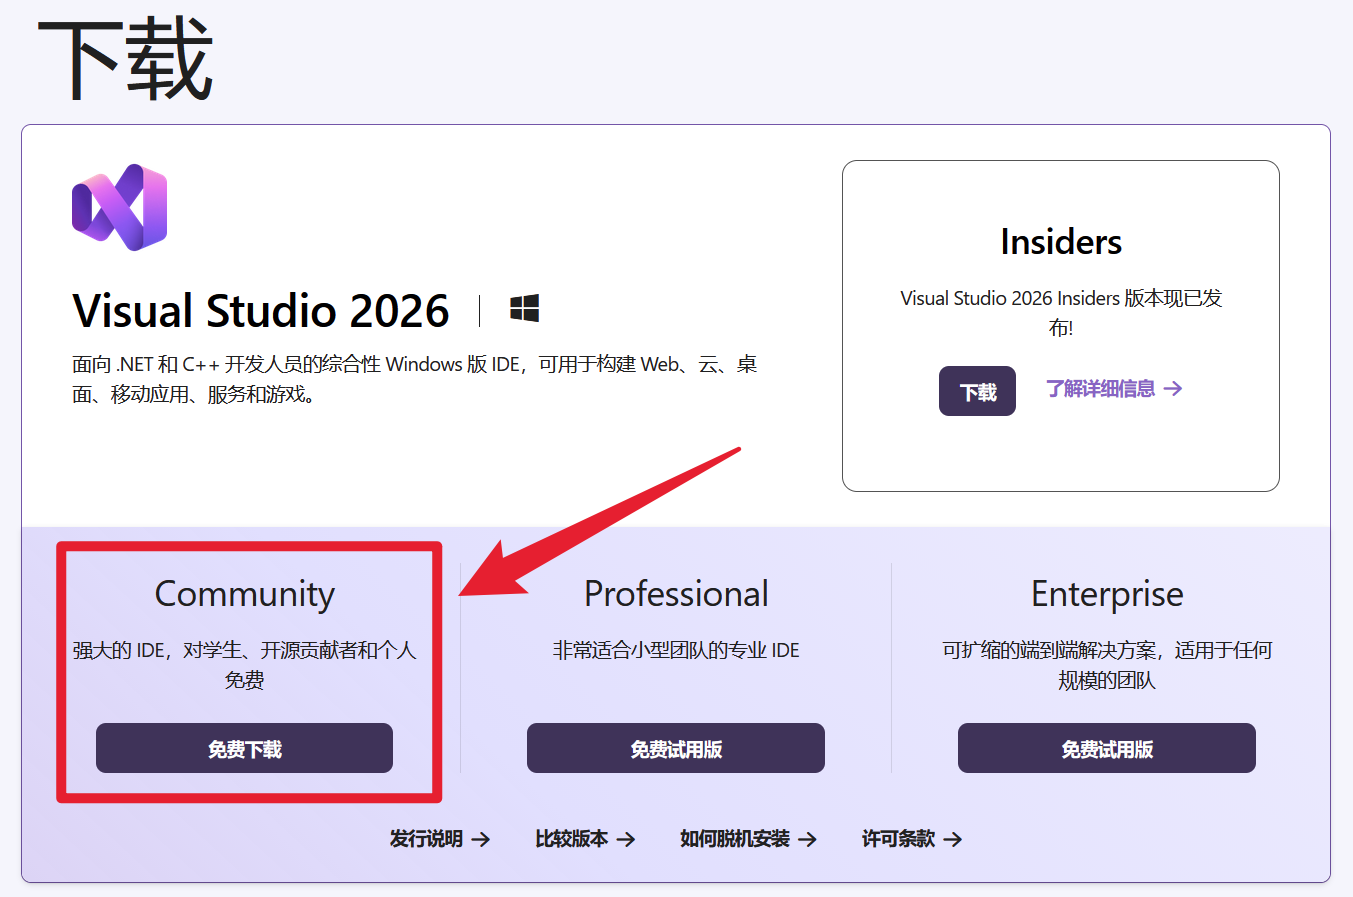Screen dimensions: 1353x897
Task: Click the Community description starting with 强大的 IDE
Action: [x=244, y=665]
